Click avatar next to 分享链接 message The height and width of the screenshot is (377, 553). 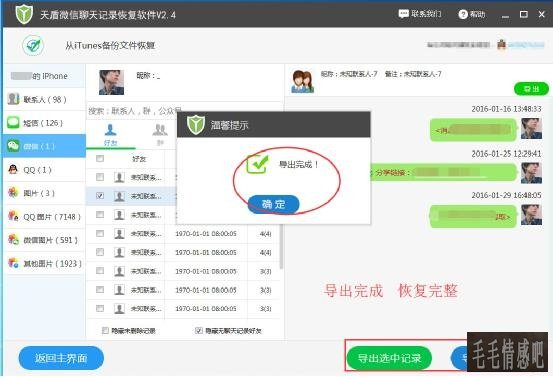[531, 173]
